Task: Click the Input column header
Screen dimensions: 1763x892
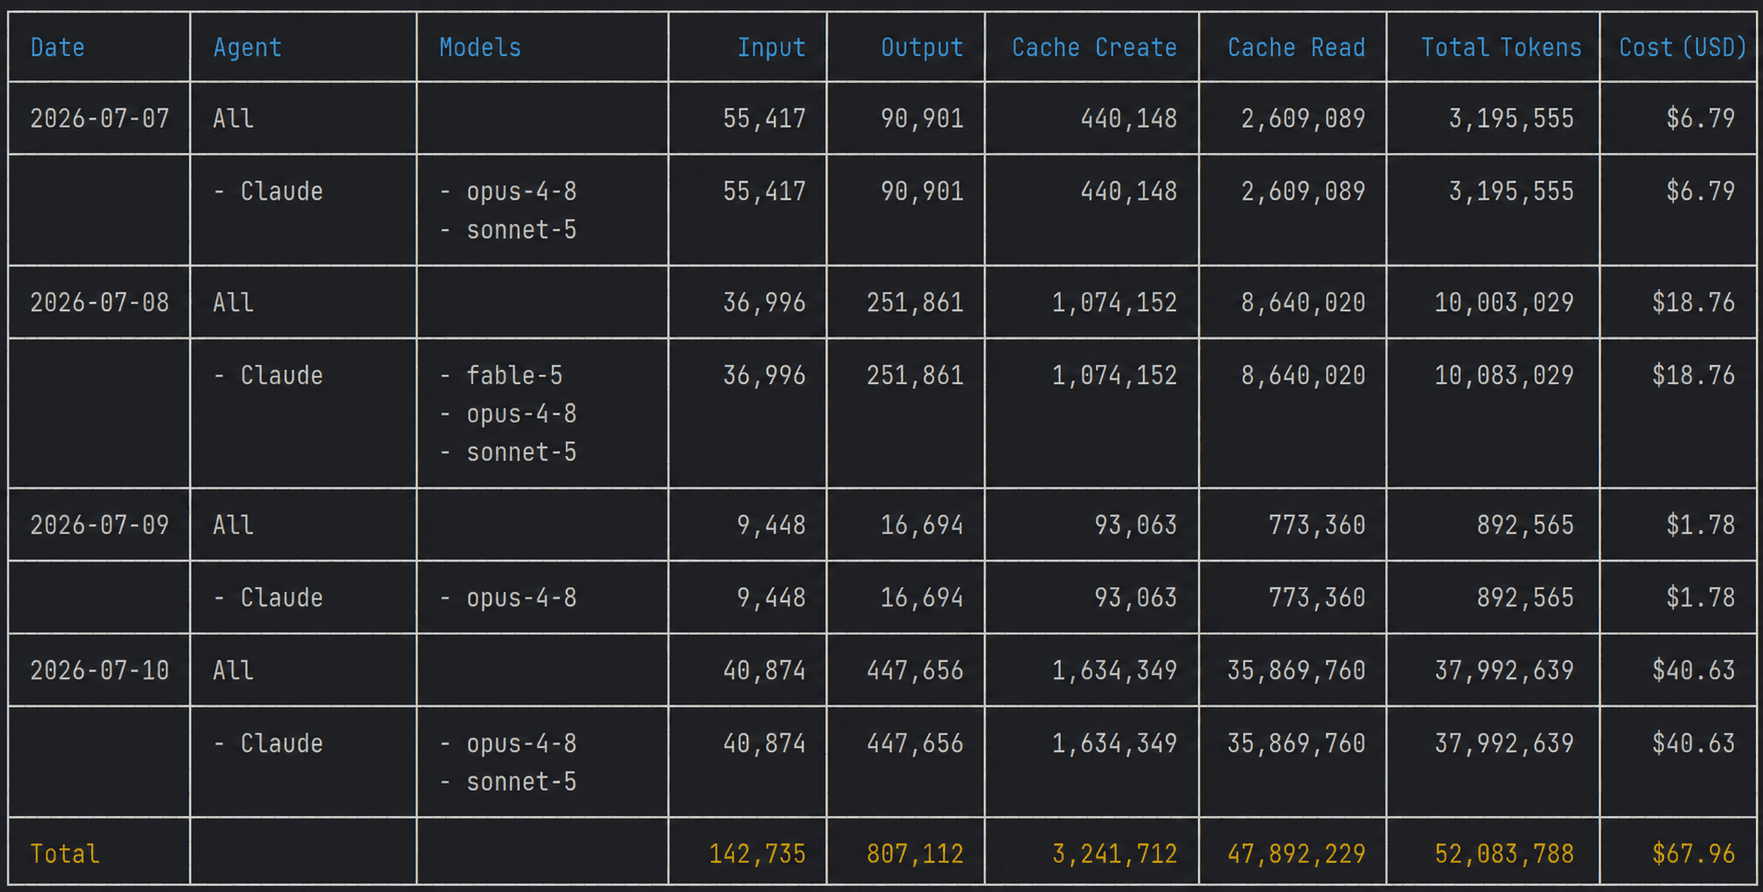Action: (x=771, y=47)
